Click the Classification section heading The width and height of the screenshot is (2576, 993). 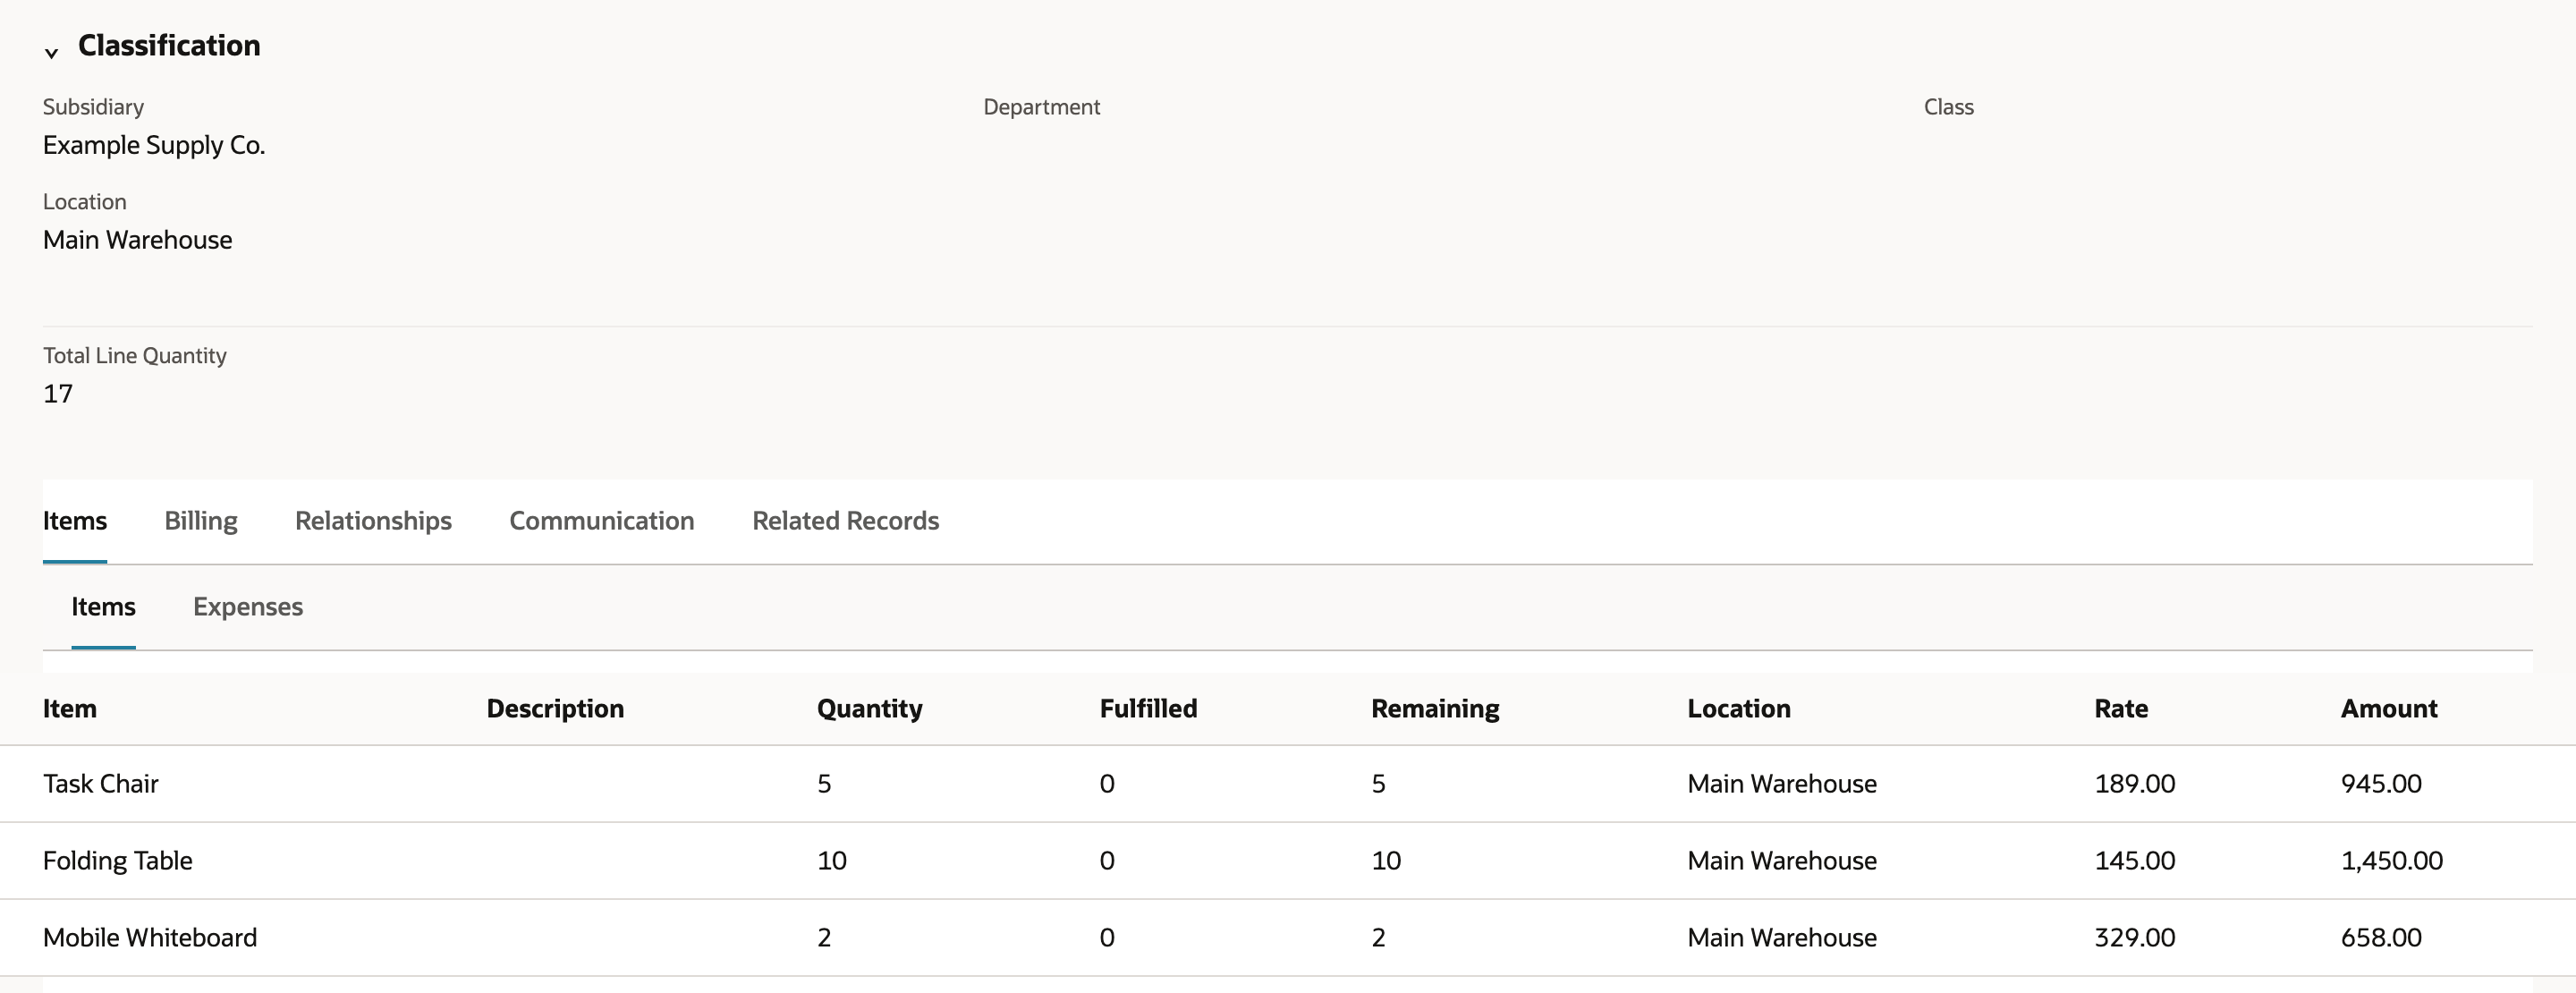tap(169, 45)
